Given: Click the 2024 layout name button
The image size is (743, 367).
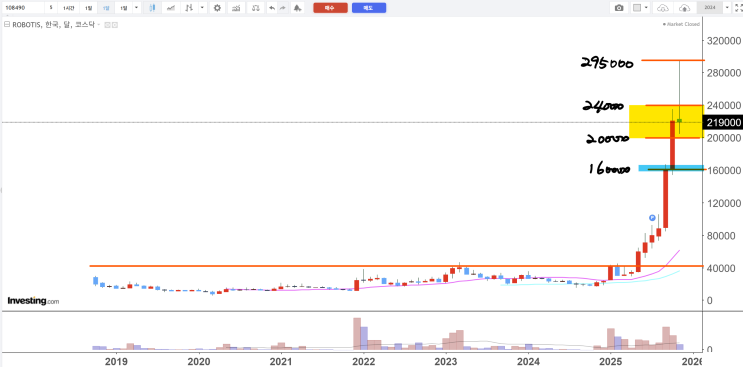Looking at the screenshot, I should [709, 8].
